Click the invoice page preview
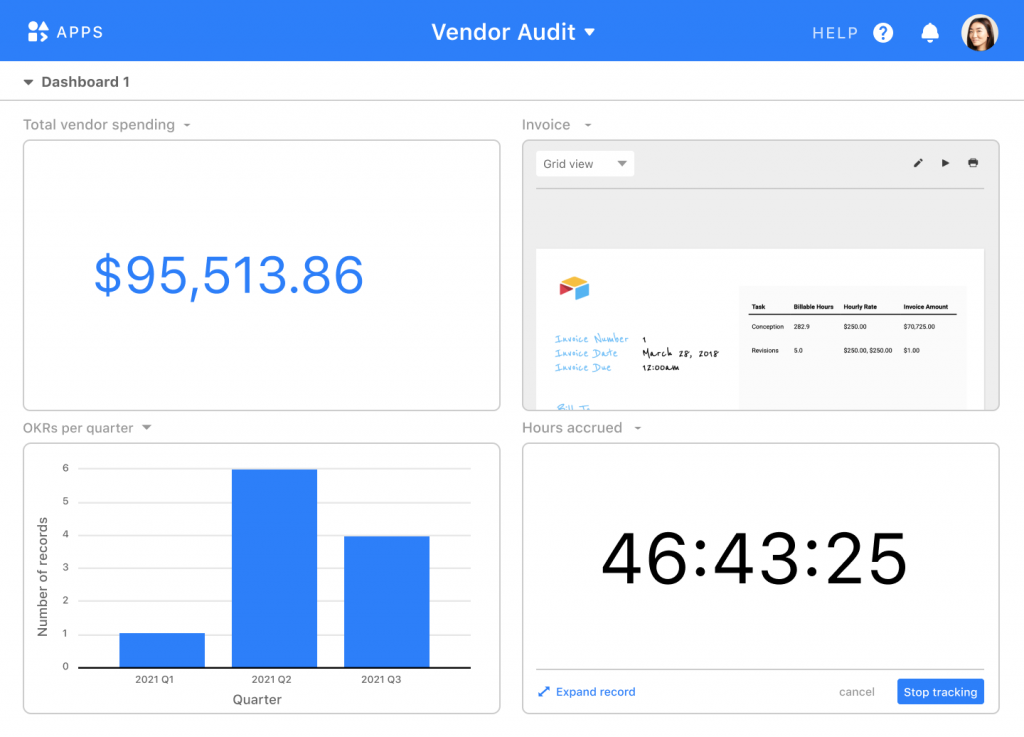Screen dimensions: 1024x737 click(x=759, y=330)
